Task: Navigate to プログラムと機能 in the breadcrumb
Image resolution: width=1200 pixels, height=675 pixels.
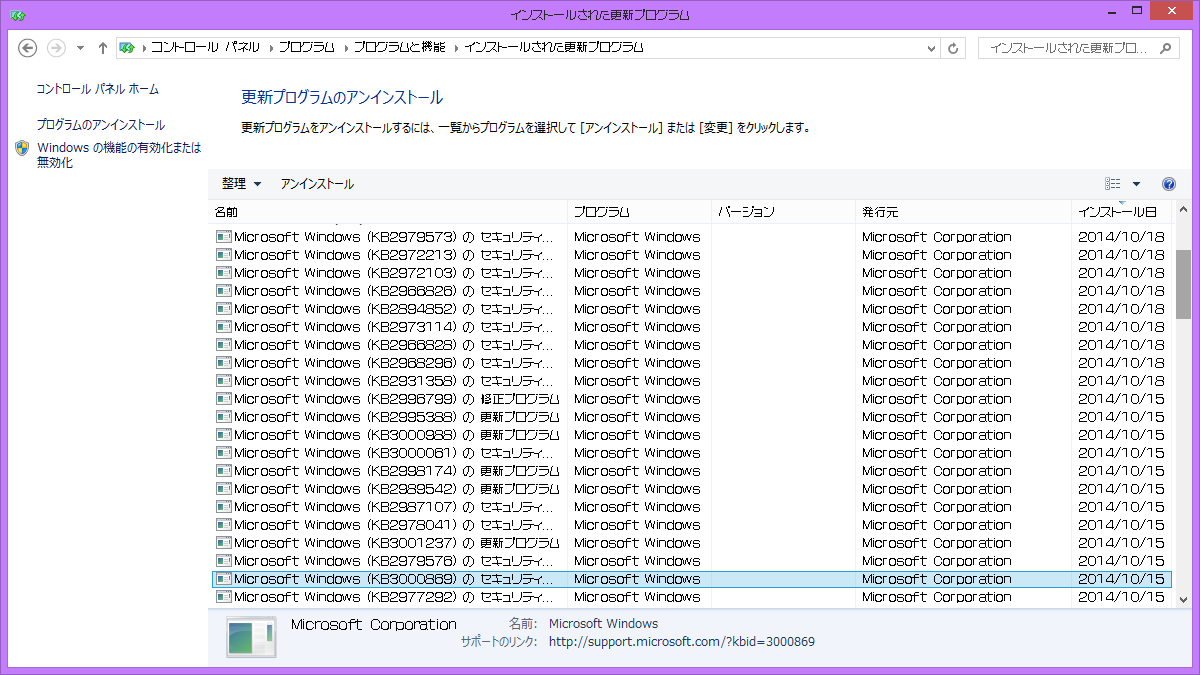Action: 399,48
